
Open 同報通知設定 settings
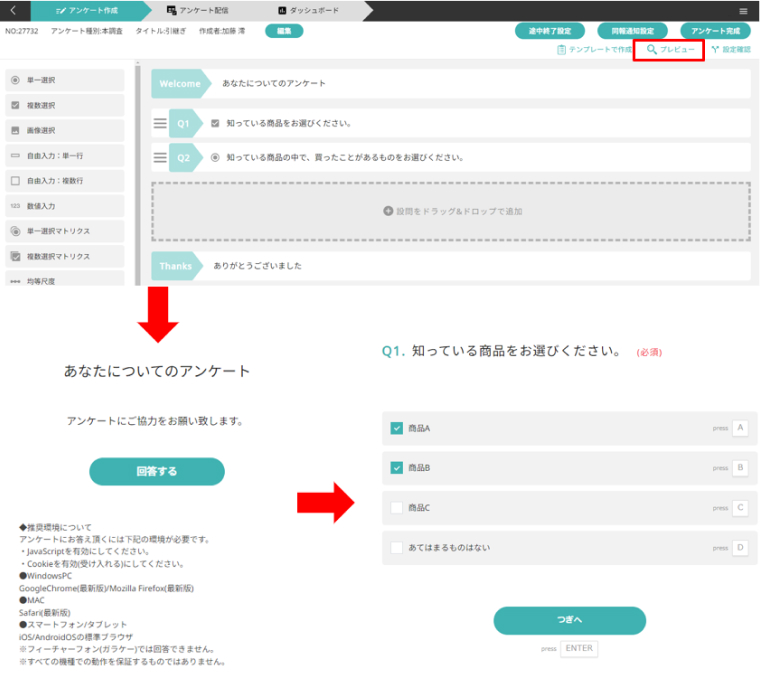(x=633, y=31)
